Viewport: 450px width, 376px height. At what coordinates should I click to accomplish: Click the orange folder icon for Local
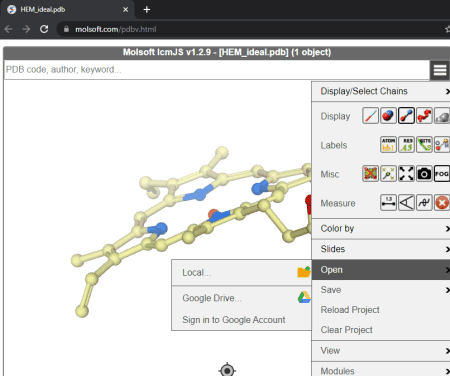[304, 272]
